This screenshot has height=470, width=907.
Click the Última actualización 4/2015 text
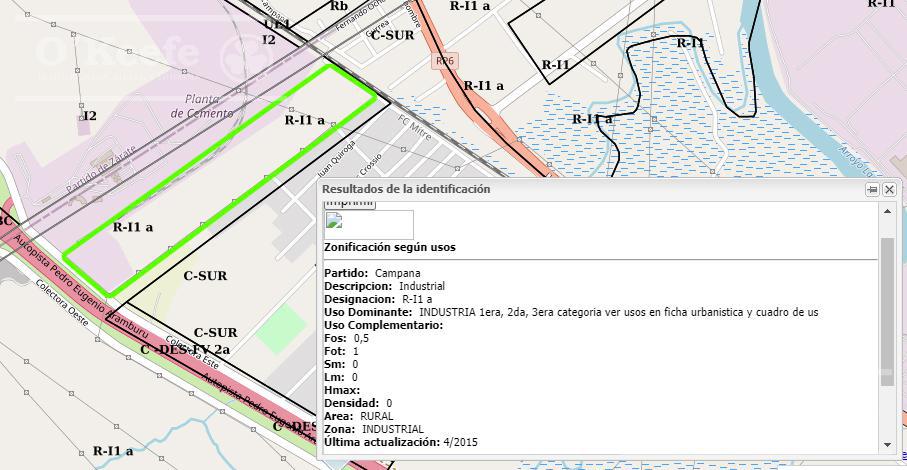401,442
